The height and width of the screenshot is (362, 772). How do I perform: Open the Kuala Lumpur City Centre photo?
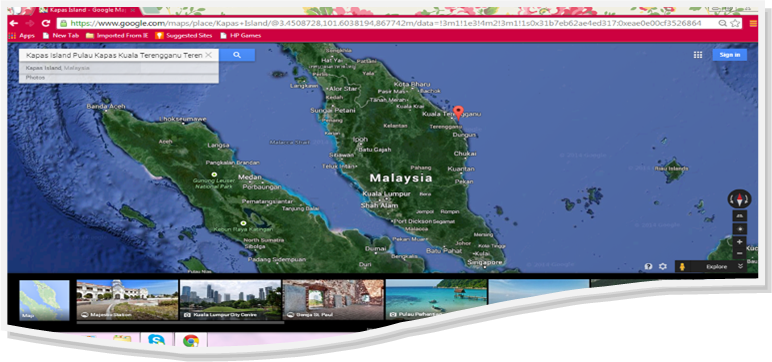click(230, 300)
